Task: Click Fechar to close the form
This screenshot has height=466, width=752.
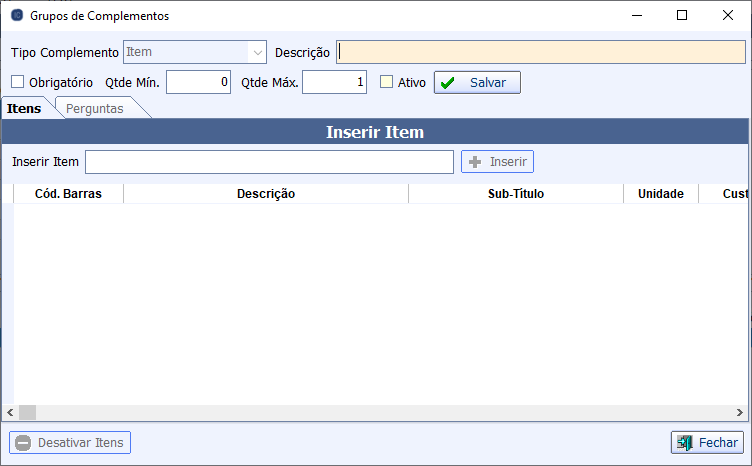Action: pyautogui.click(x=706, y=442)
